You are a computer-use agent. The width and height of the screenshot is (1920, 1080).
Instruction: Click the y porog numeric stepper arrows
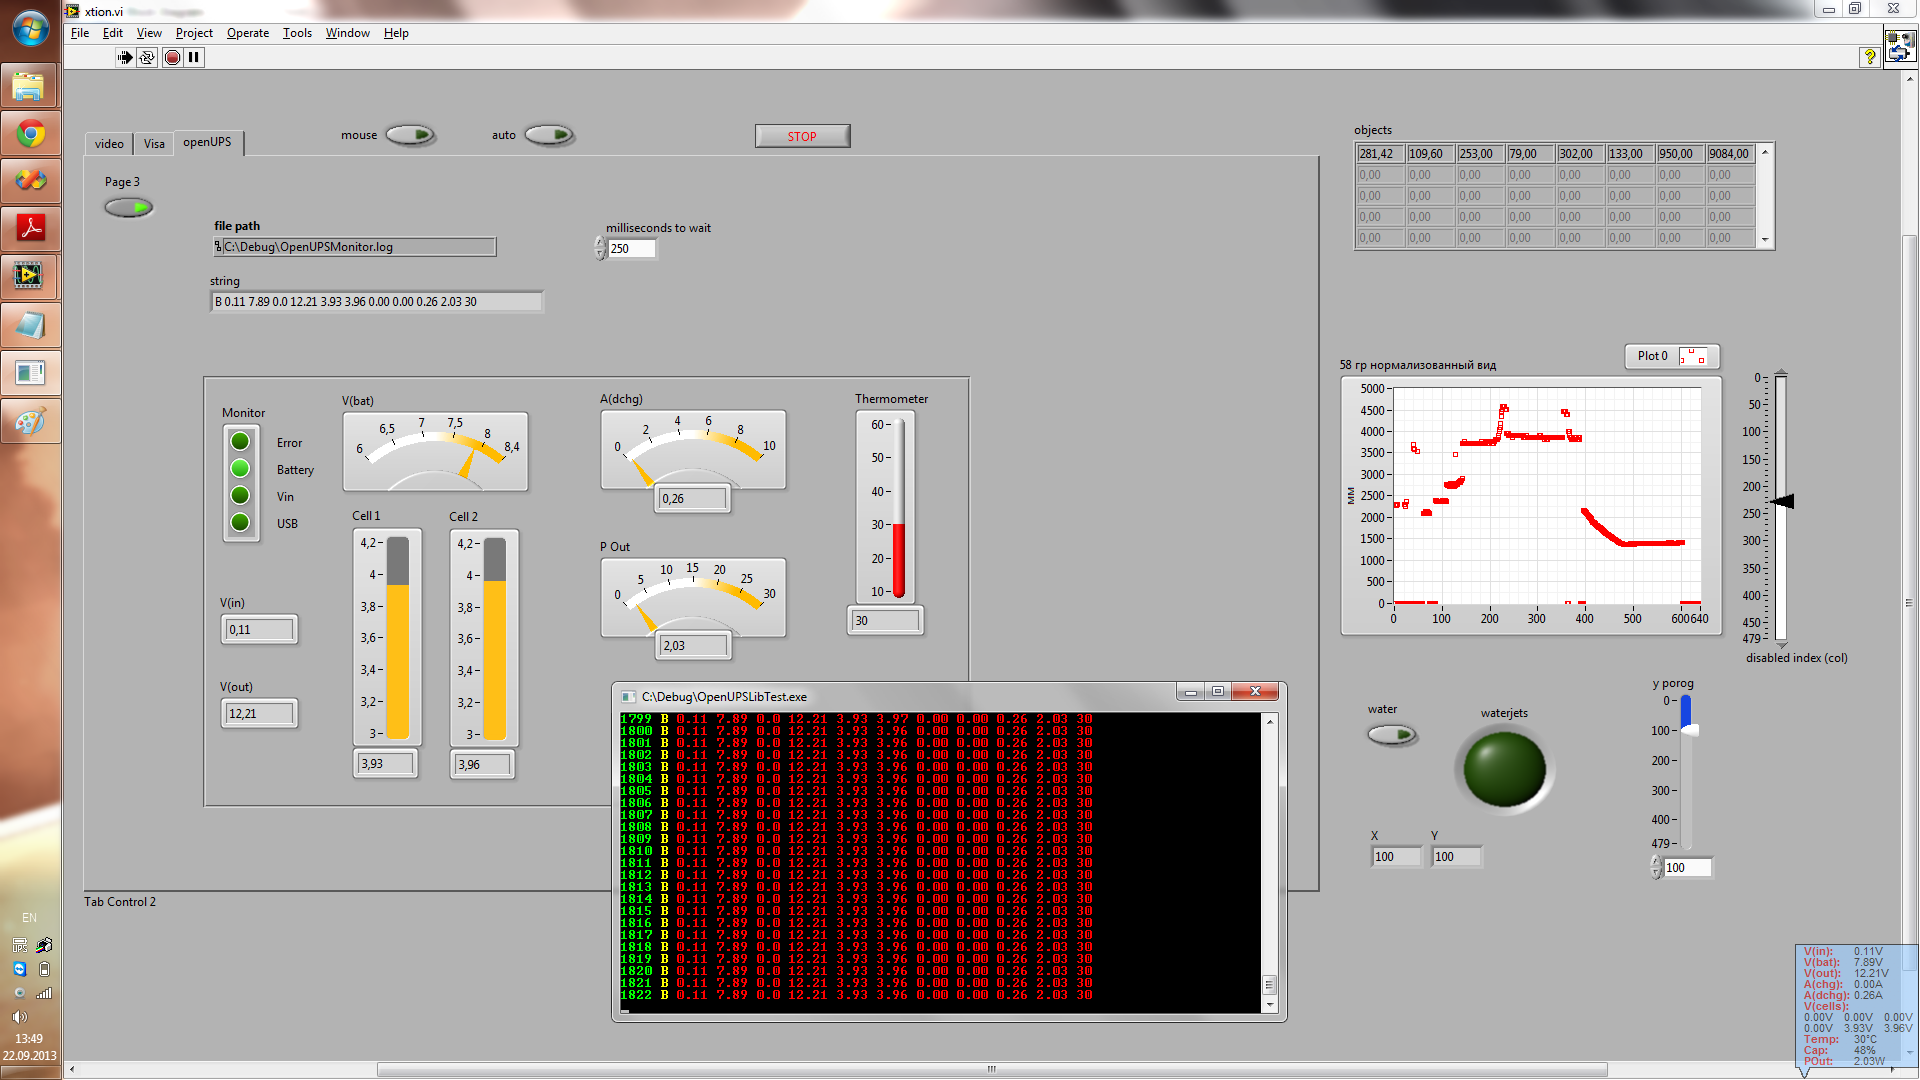[x=1656, y=868]
